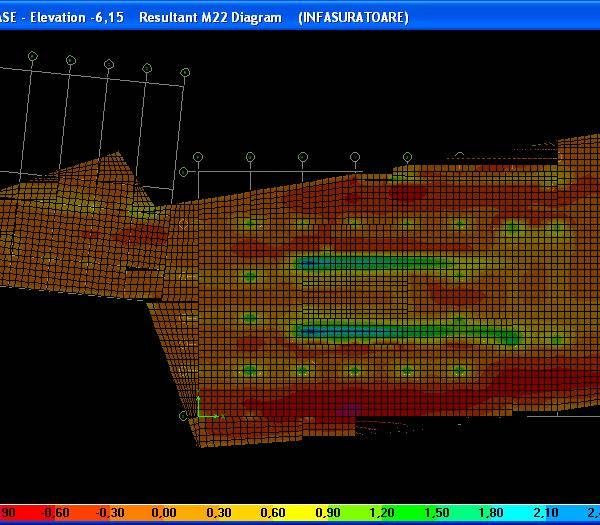The image size is (600, 525).
Task: Select the leftmost grid bubble in tilted top row
Action: [x=32, y=57]
